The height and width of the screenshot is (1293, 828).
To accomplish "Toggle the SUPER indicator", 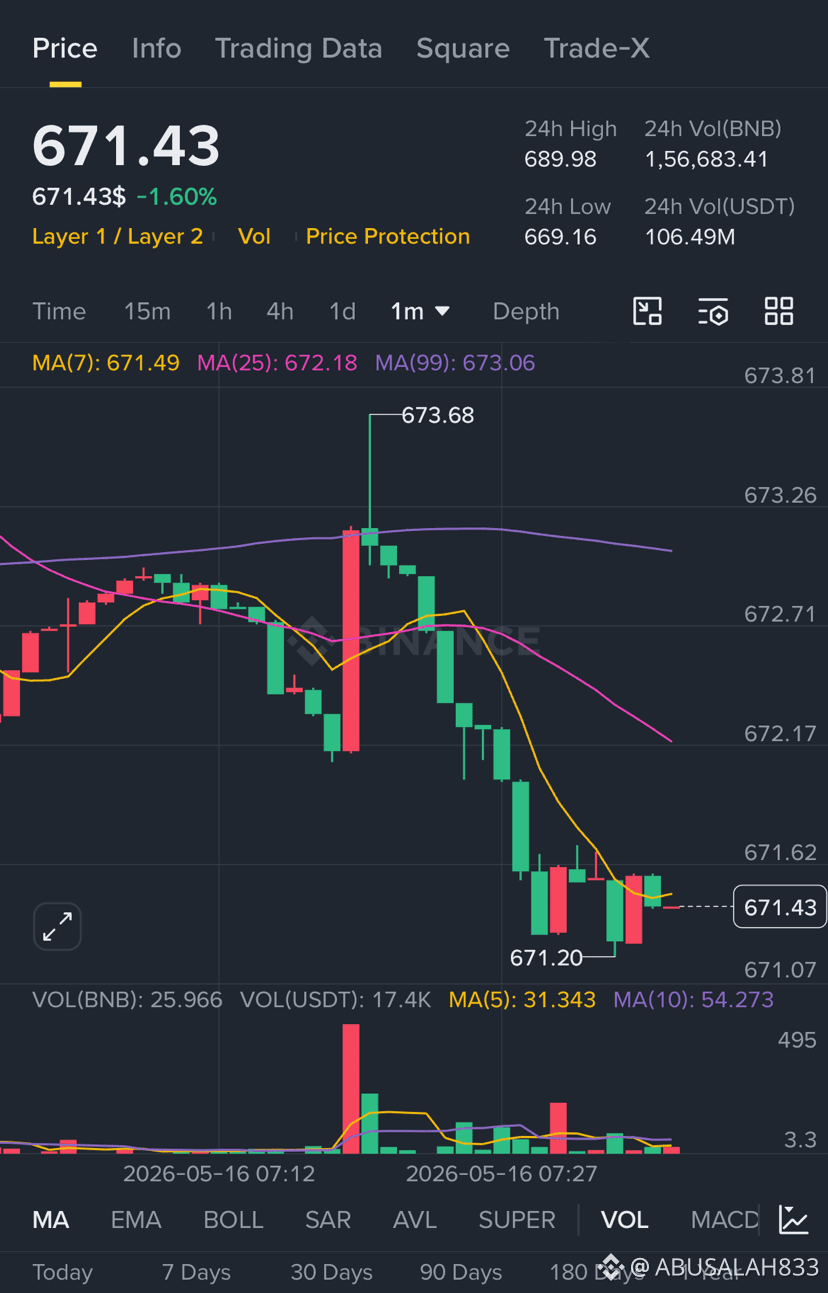I will 517,1219.
